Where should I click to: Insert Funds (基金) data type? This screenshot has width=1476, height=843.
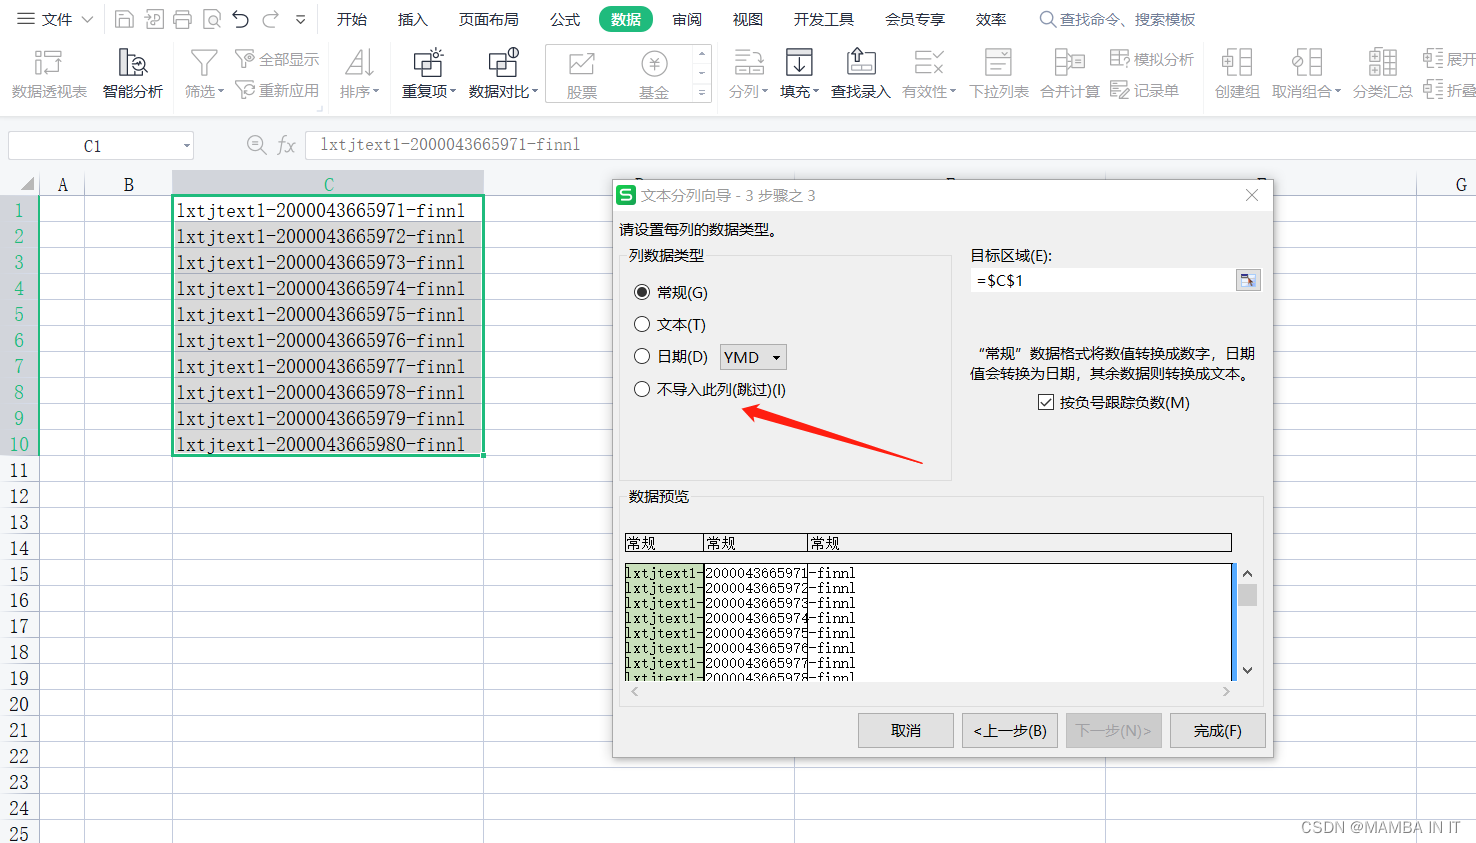click(654, 74)
